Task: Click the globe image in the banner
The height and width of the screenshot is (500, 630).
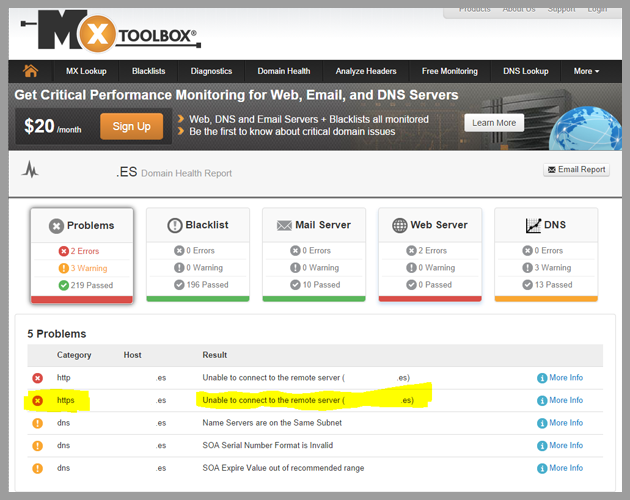Action: tap(585, 129)
